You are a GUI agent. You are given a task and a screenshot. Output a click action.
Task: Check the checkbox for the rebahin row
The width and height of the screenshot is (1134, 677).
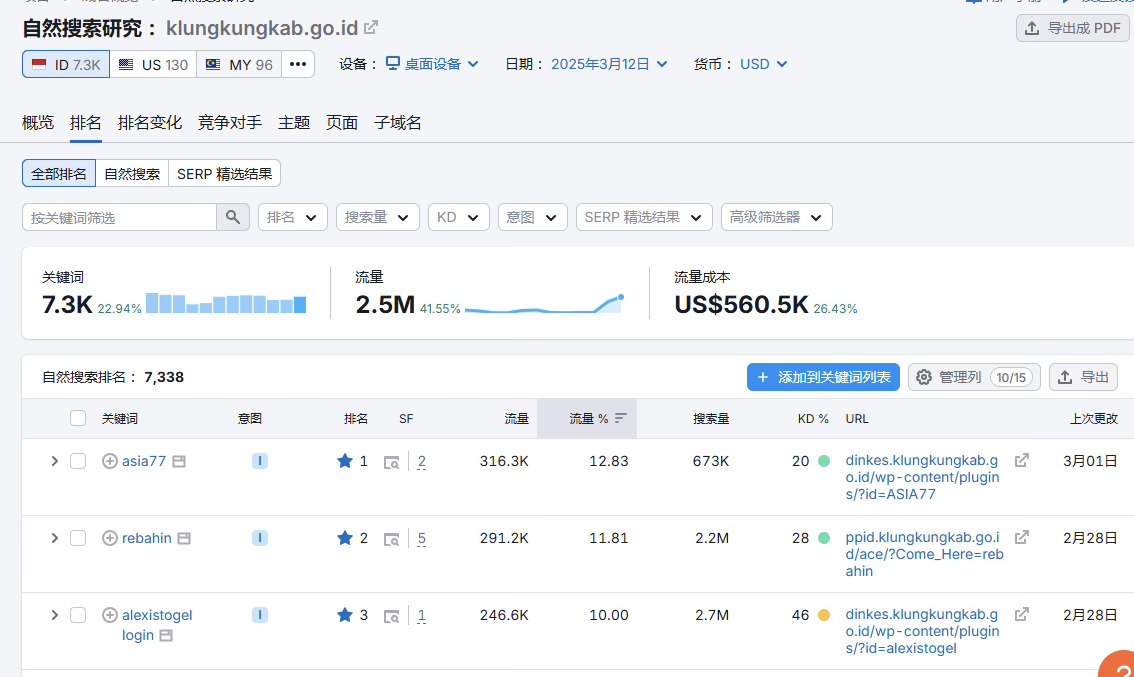coord(78,538)
